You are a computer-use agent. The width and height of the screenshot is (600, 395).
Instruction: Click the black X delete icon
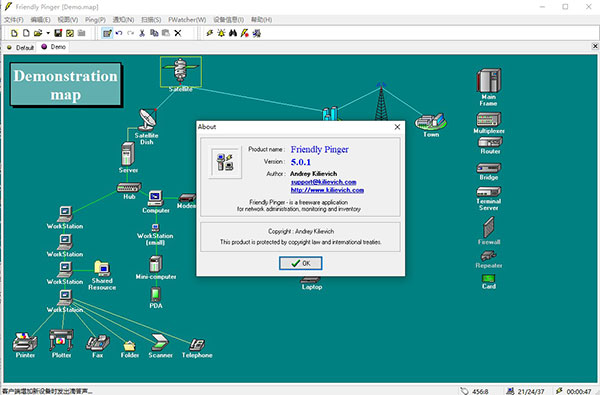click(178, 33)
